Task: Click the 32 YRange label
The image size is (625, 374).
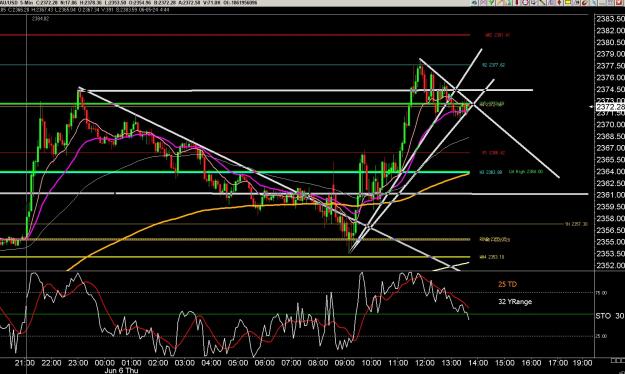Action: click(x=515, y=302)
